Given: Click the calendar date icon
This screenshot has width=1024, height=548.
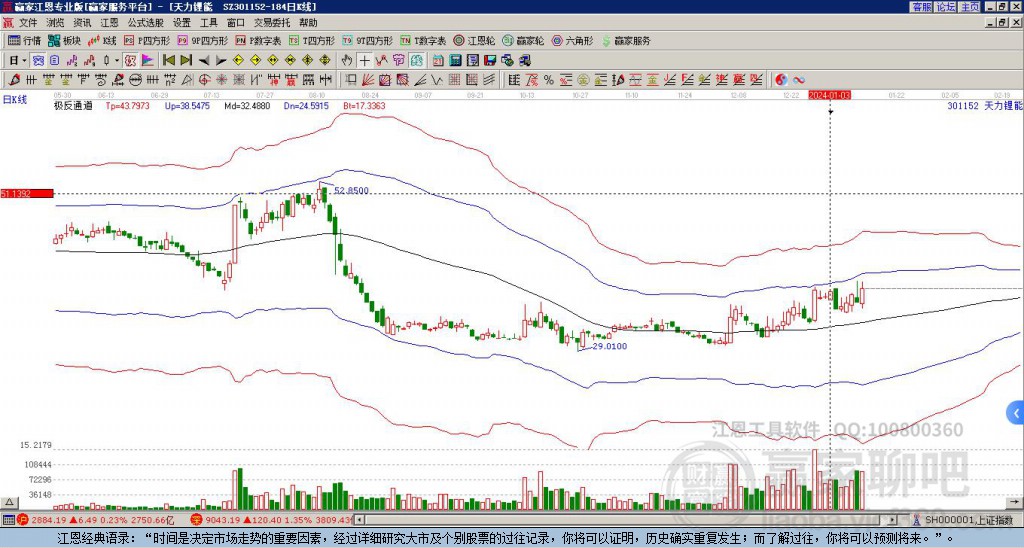Looking at the screenshot, I should point(438,60).
